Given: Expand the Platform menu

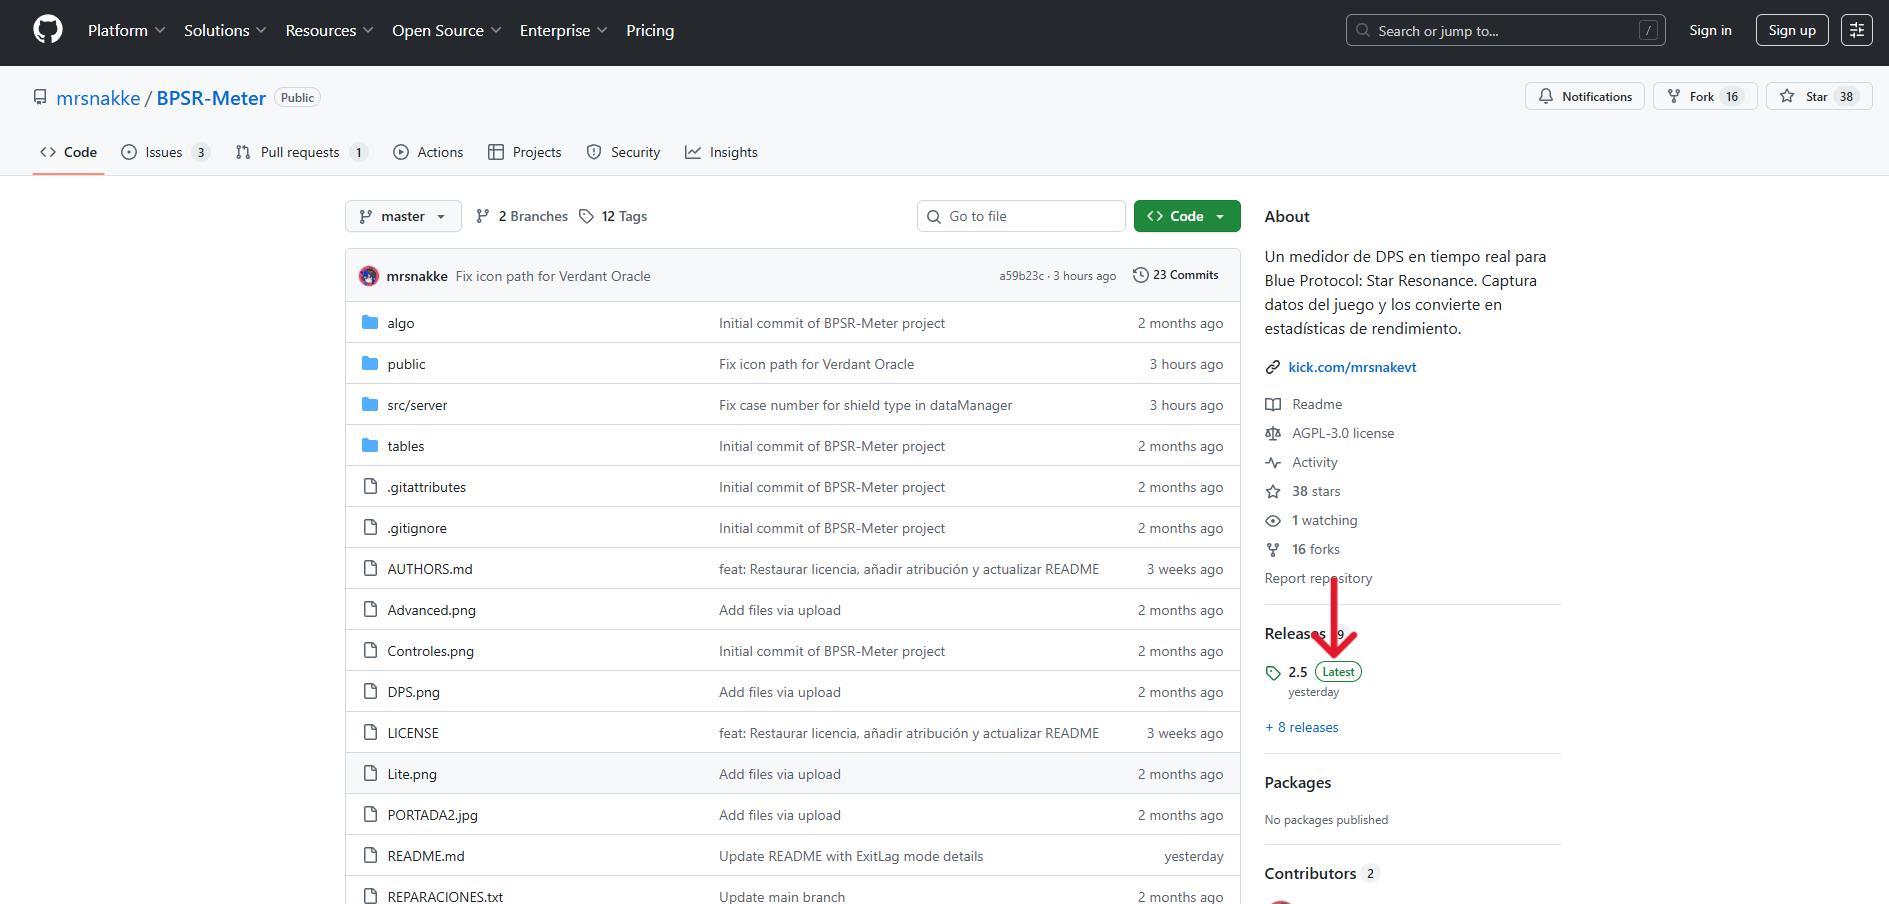Looking at the screenshot, I should 126,30.
